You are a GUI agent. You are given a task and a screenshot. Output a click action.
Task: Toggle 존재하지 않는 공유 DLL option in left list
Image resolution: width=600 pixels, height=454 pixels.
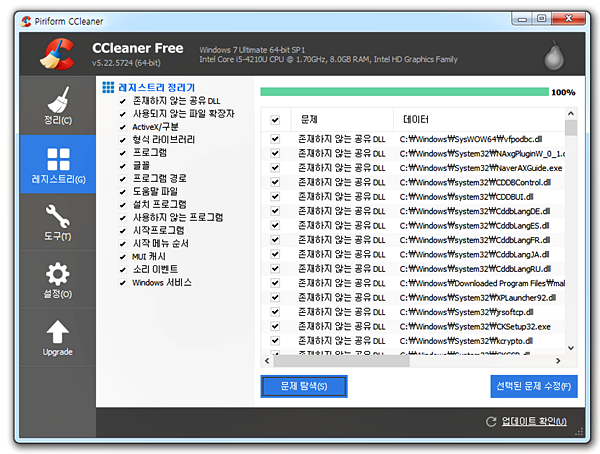[x=122, y=101]
